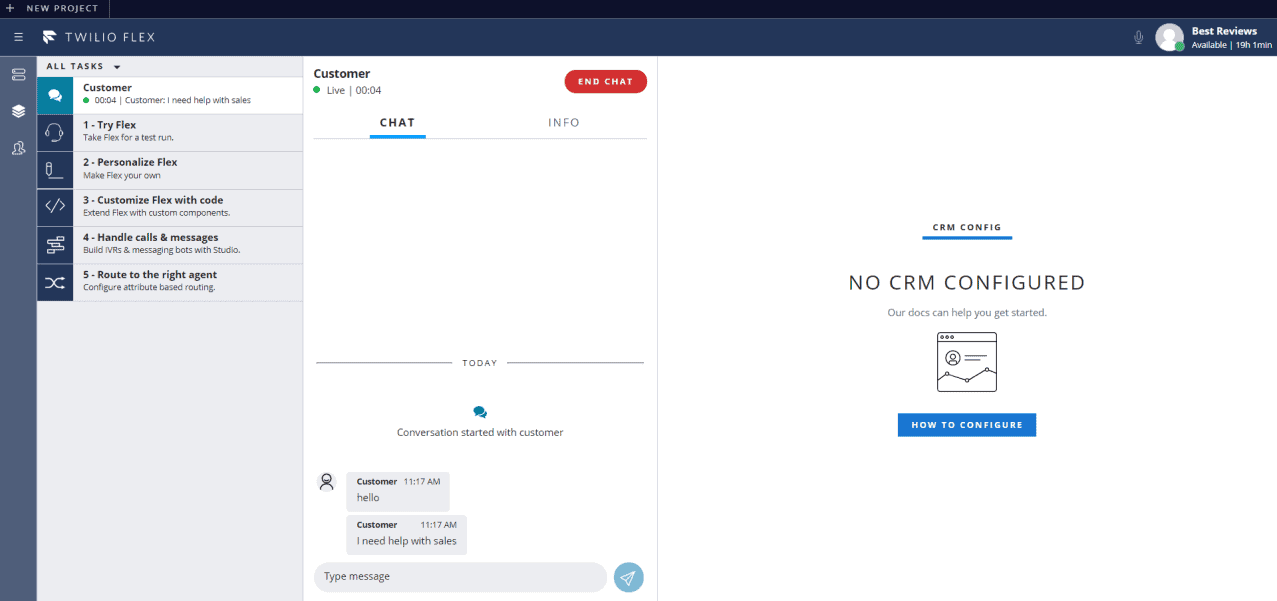This screenshot has height=601, width=1277.
Task: Click the send message paper plane icon
Action: coord(629,577)
